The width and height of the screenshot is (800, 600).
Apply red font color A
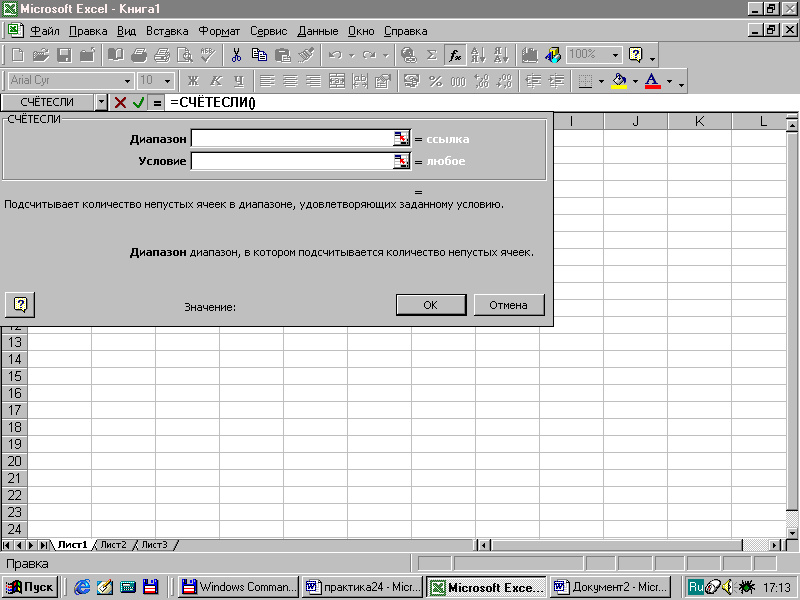point(653,81)
